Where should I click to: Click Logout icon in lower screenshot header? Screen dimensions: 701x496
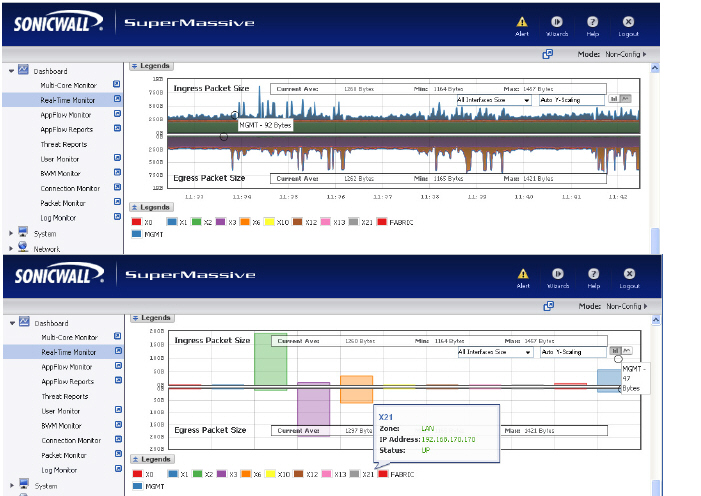pyautogui.click(x=629, y=274)
